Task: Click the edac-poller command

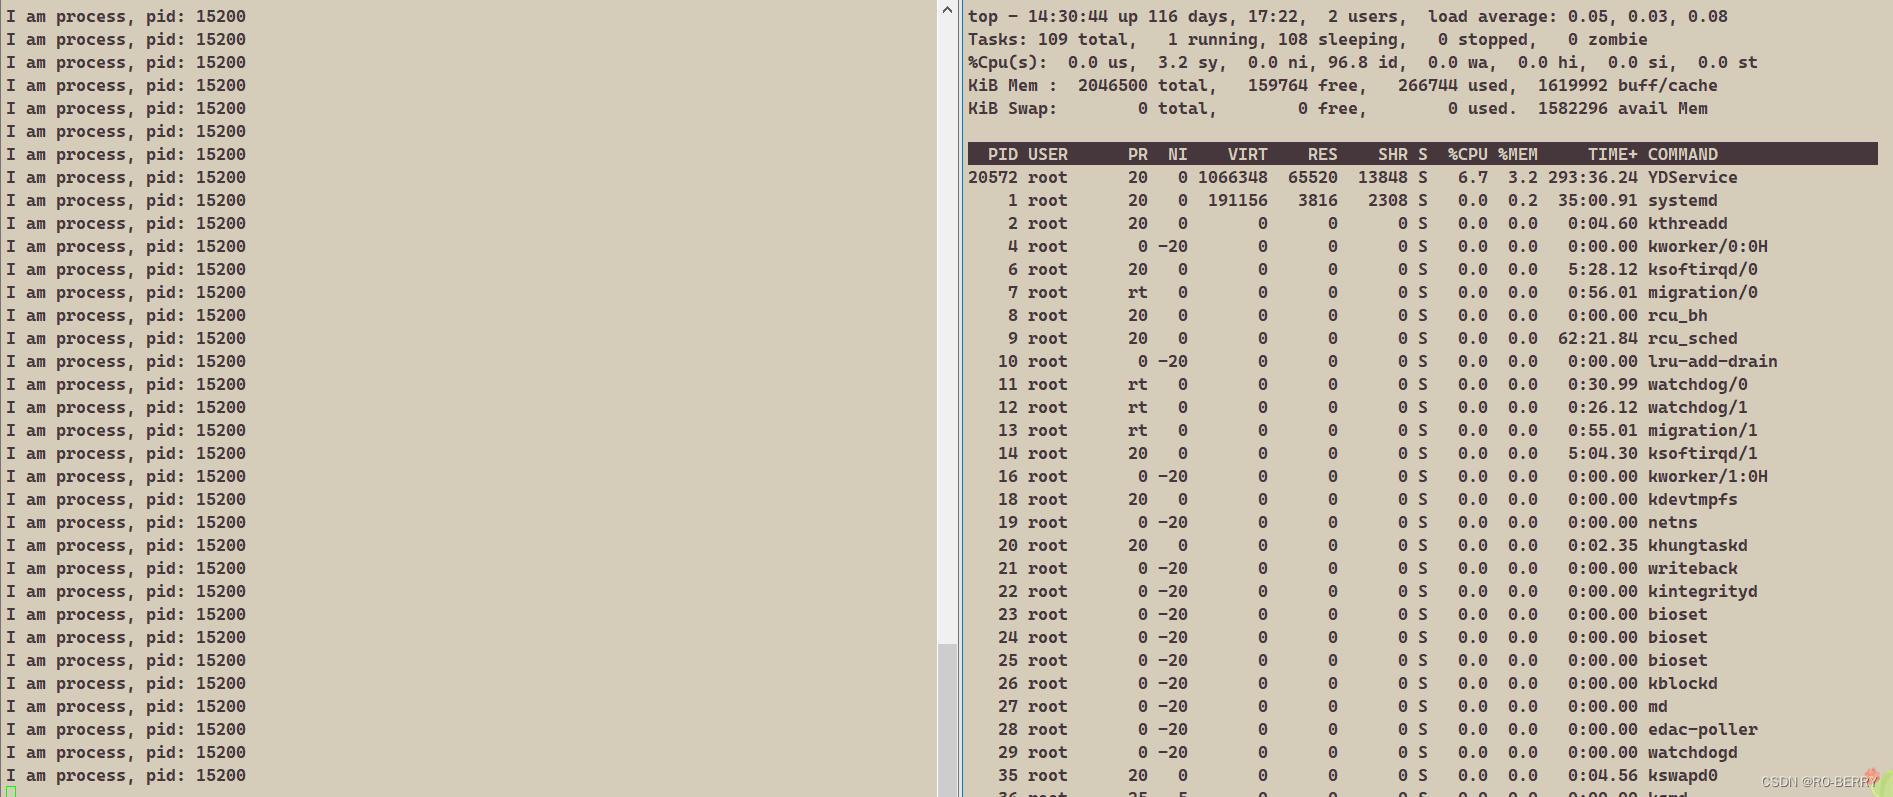Action: [x=1702, y=729]
